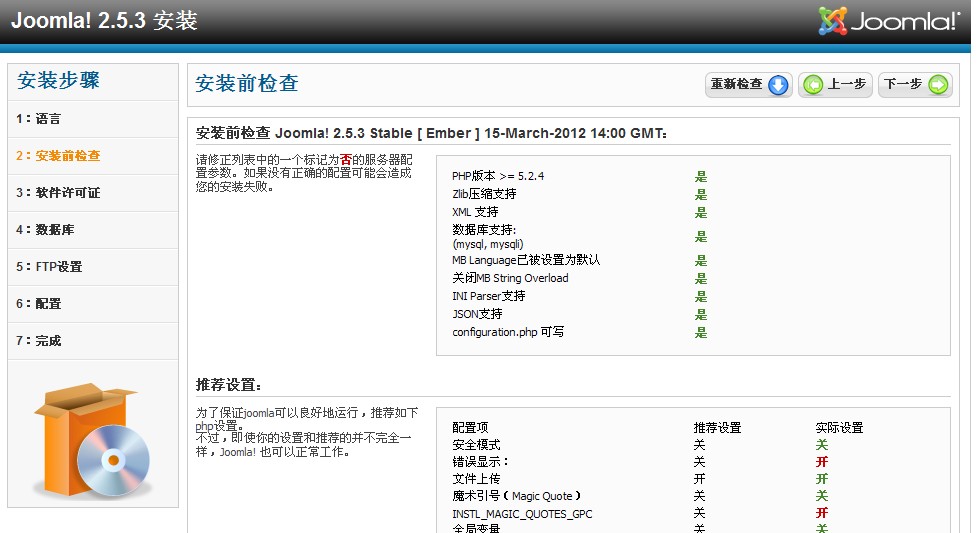
Task: Click the 是 value beside configuration.php 可写
Action: [x=701, y=332]
